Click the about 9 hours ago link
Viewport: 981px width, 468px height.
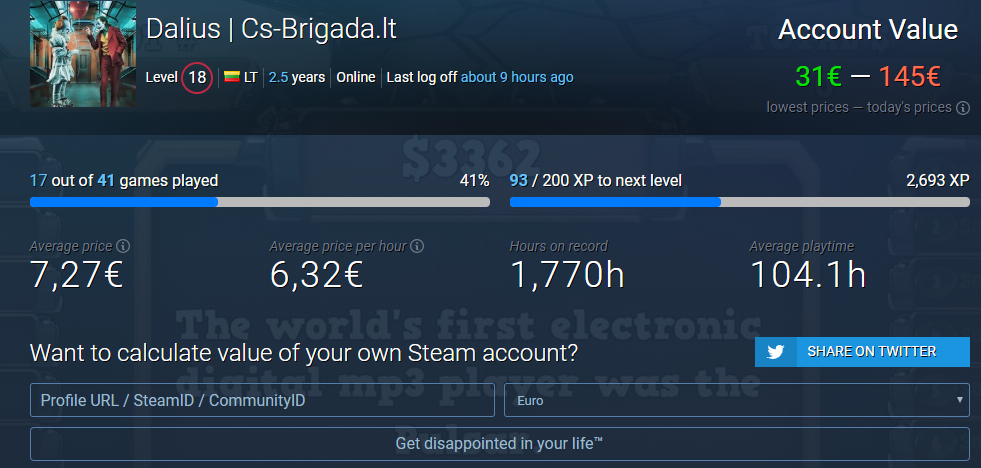pyautogui.click(x=517, y=78)
